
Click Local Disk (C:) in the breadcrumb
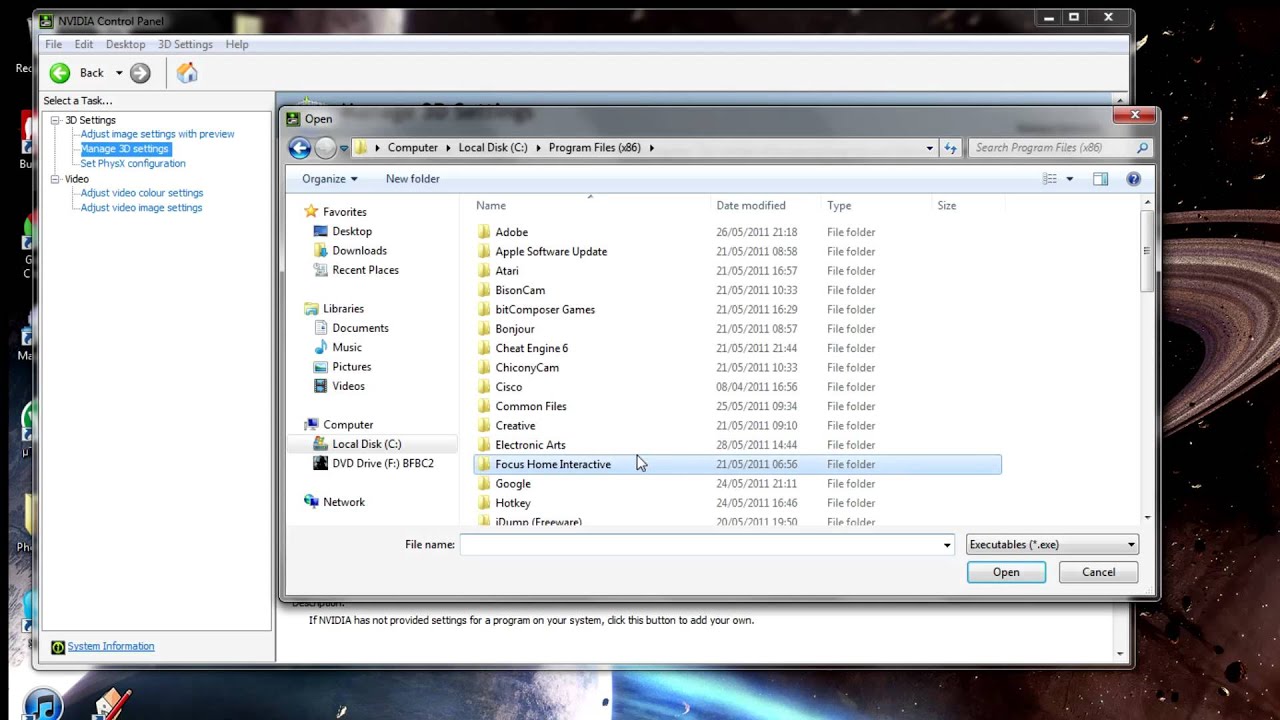click(x=493, y=148)
